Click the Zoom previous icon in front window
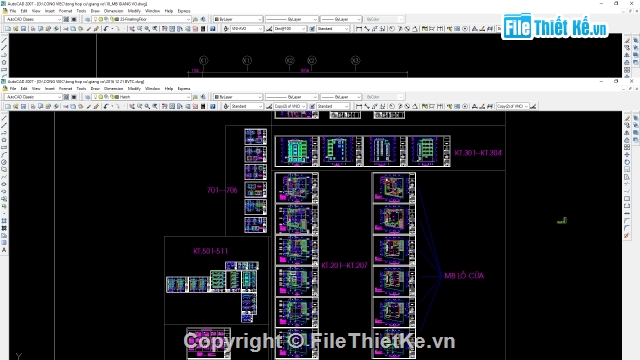The width and height of the screenshot is (640, 360). click(155, 107)
